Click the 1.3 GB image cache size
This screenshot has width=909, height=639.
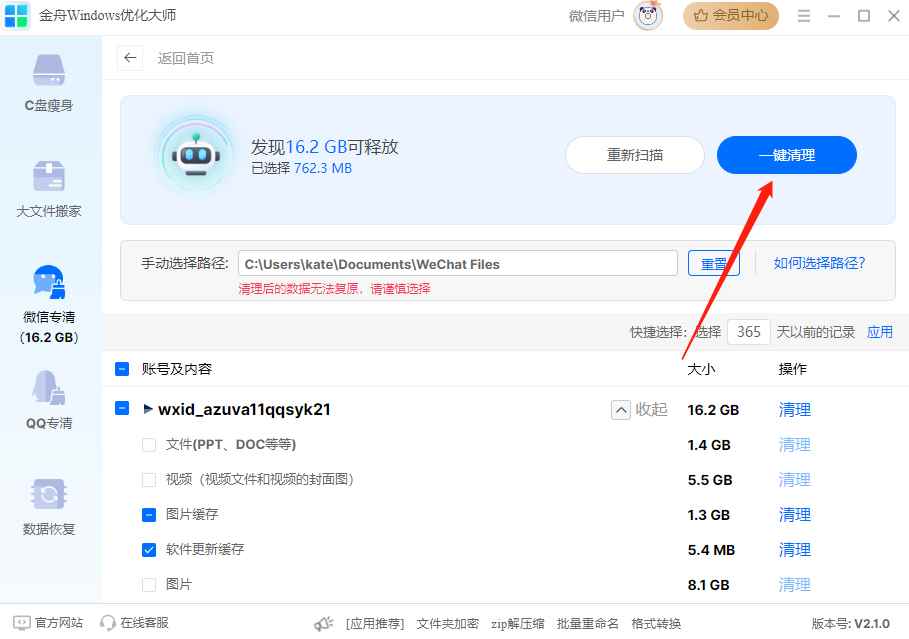point(708,515)
